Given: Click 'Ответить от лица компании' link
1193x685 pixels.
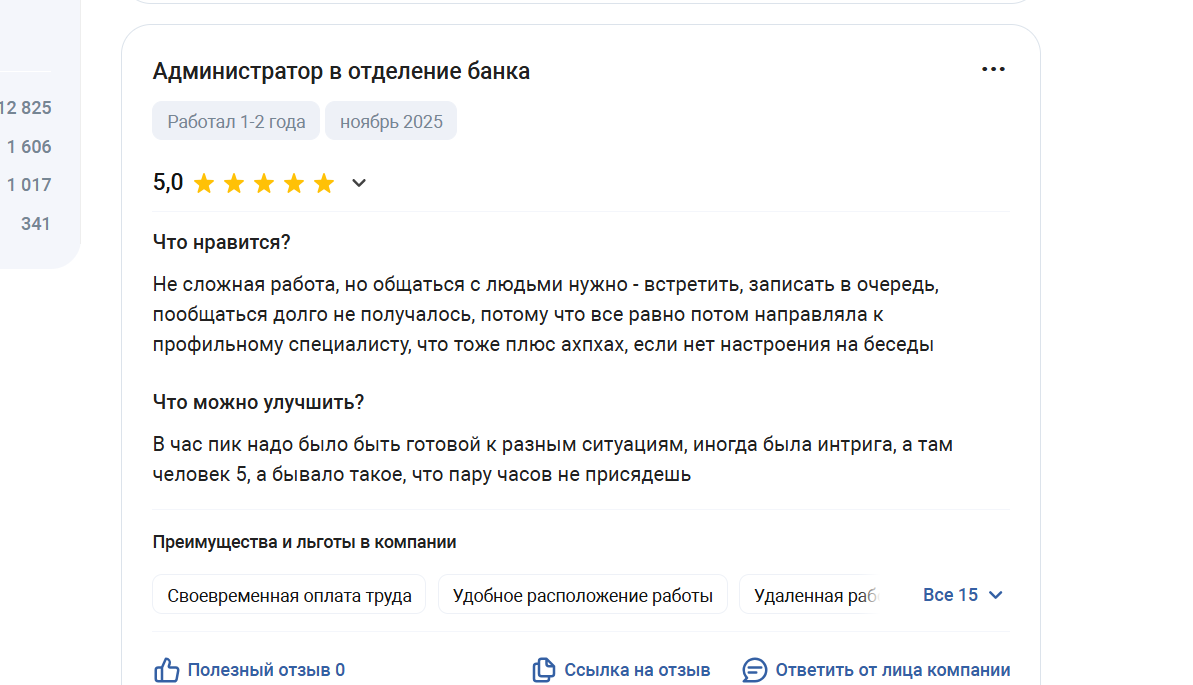Looking at the screenshot, I should [892, 670].
